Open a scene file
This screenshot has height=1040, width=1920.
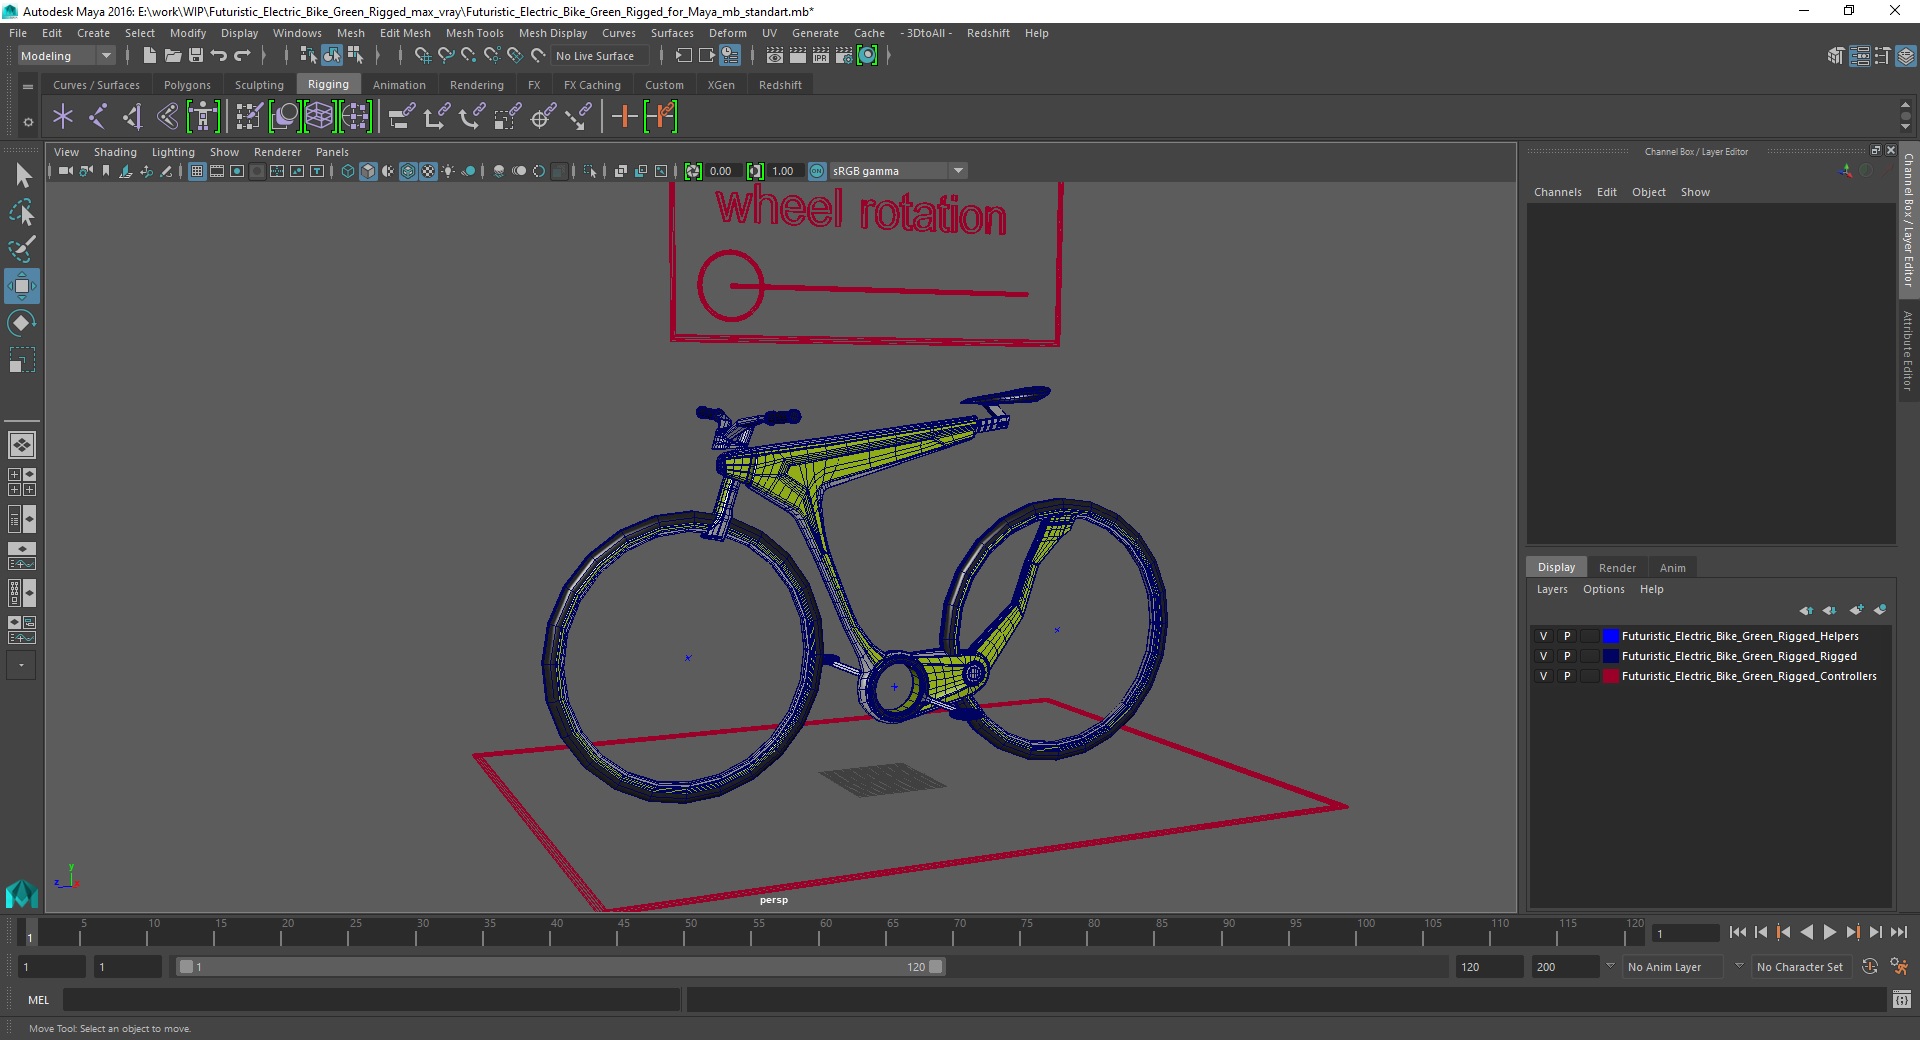coord(172,56)
